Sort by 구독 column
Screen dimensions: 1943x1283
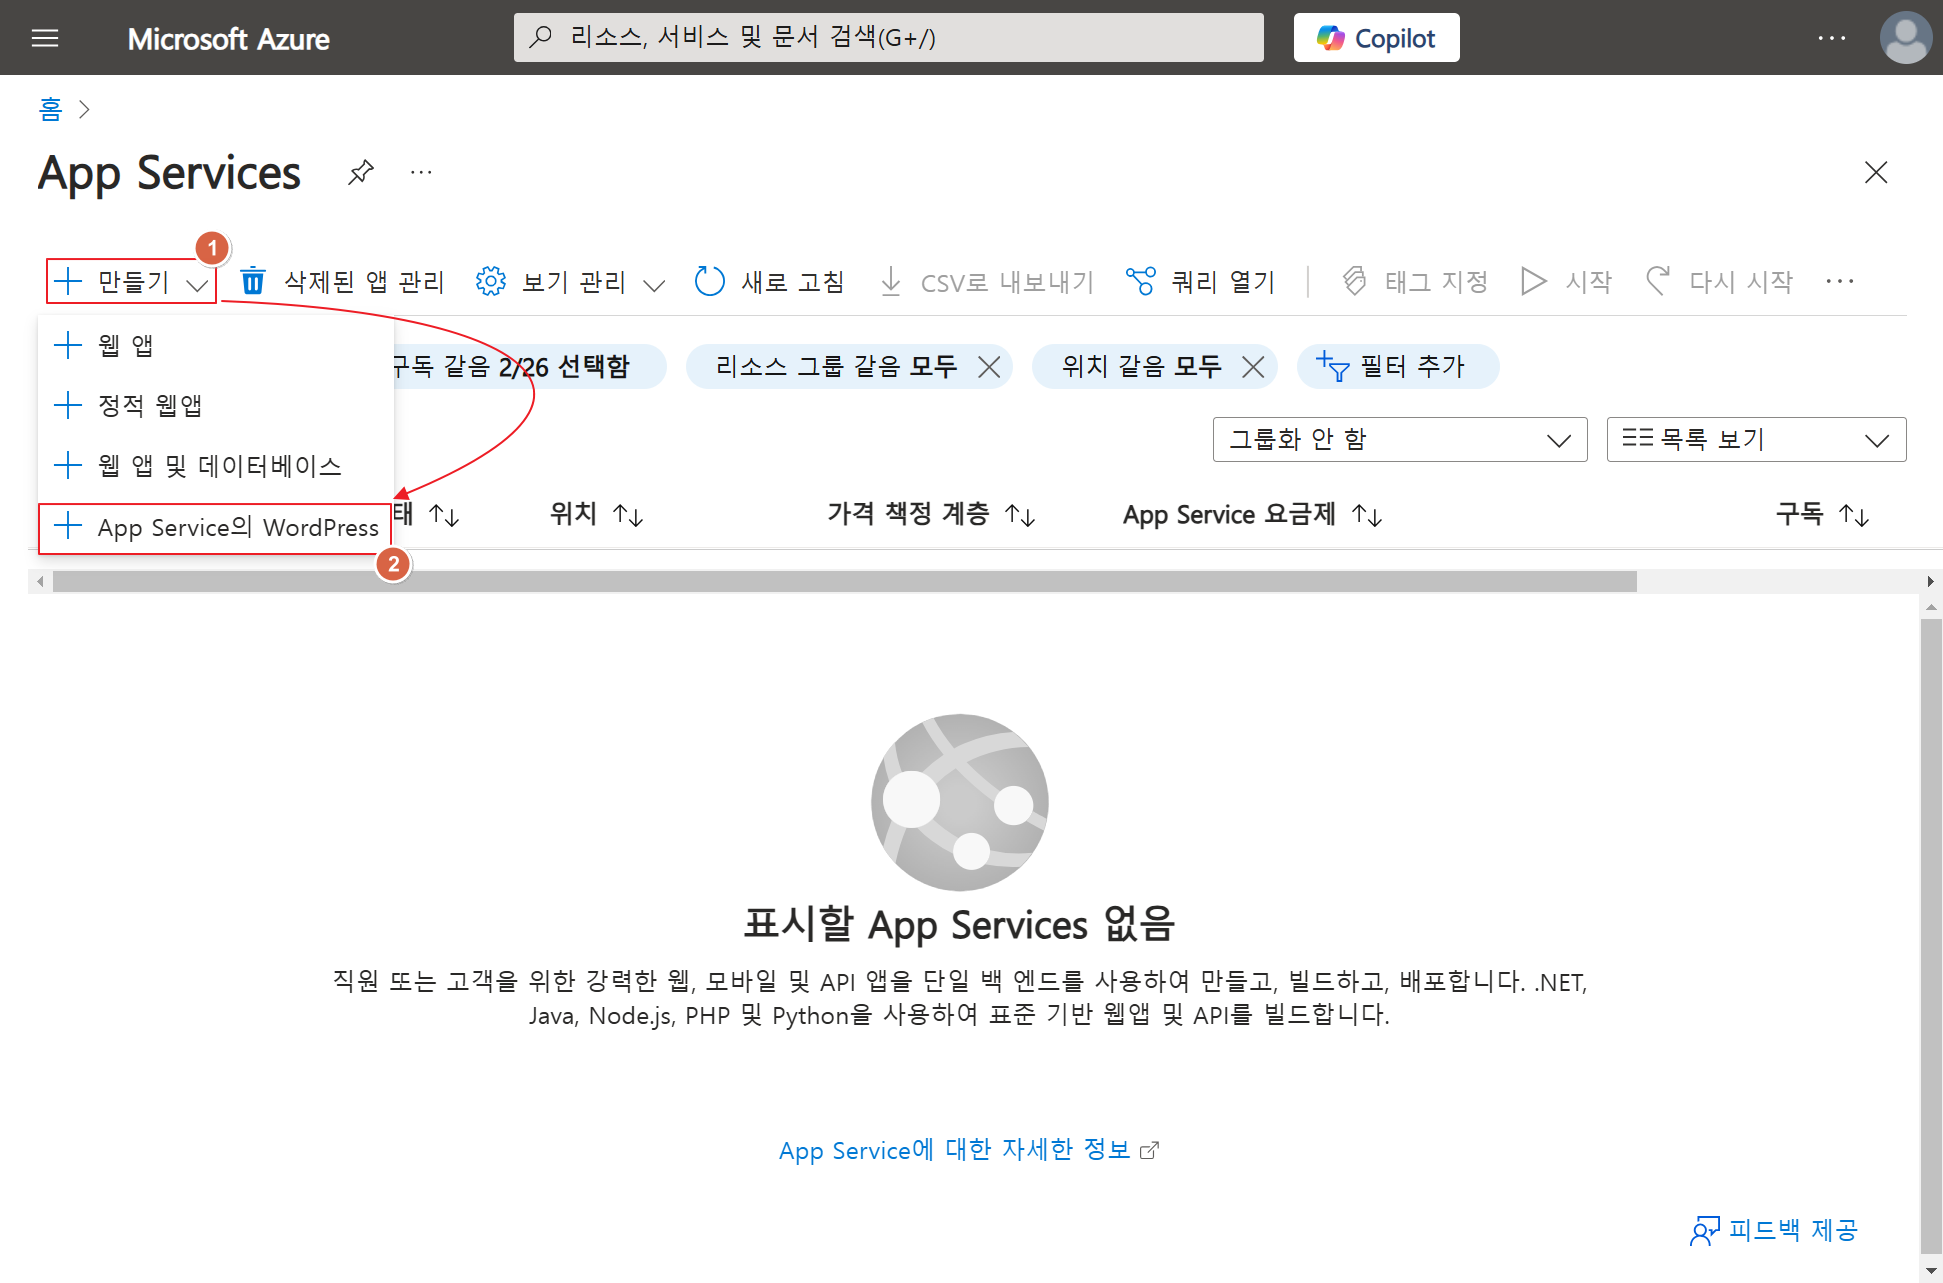point(1822,515)
